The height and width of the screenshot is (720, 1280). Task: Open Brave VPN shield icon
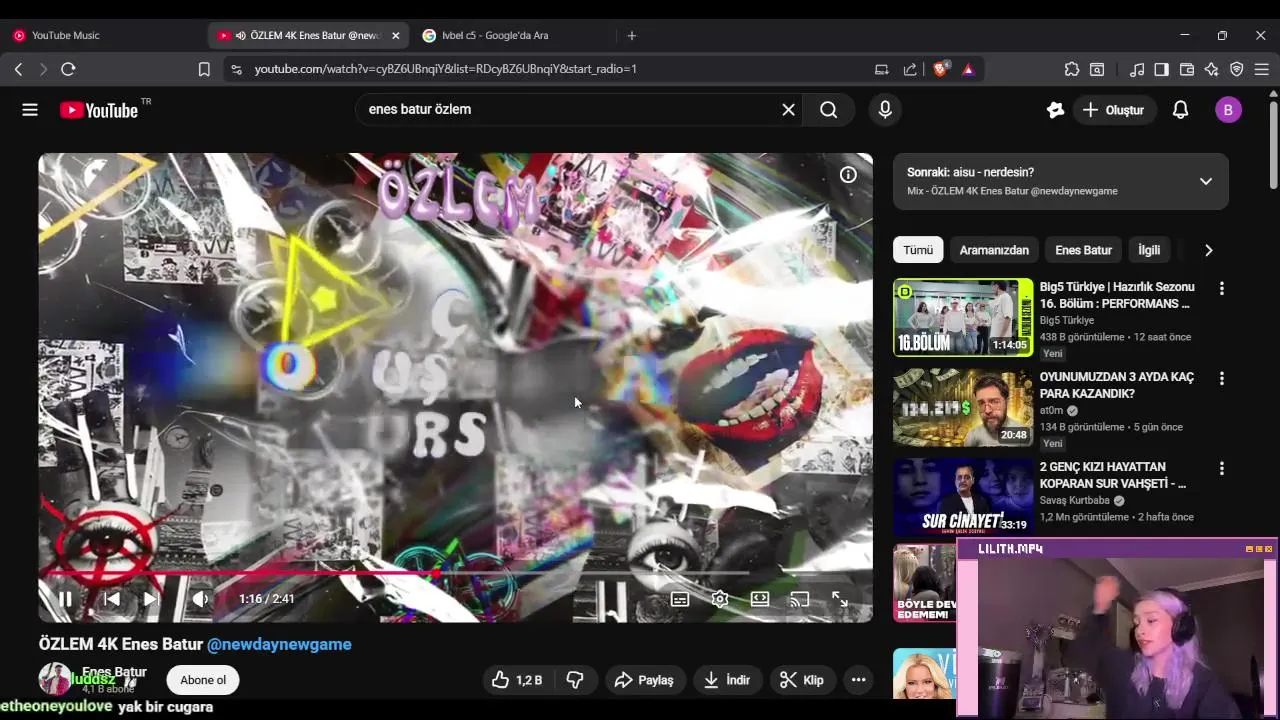point(1237,69)
